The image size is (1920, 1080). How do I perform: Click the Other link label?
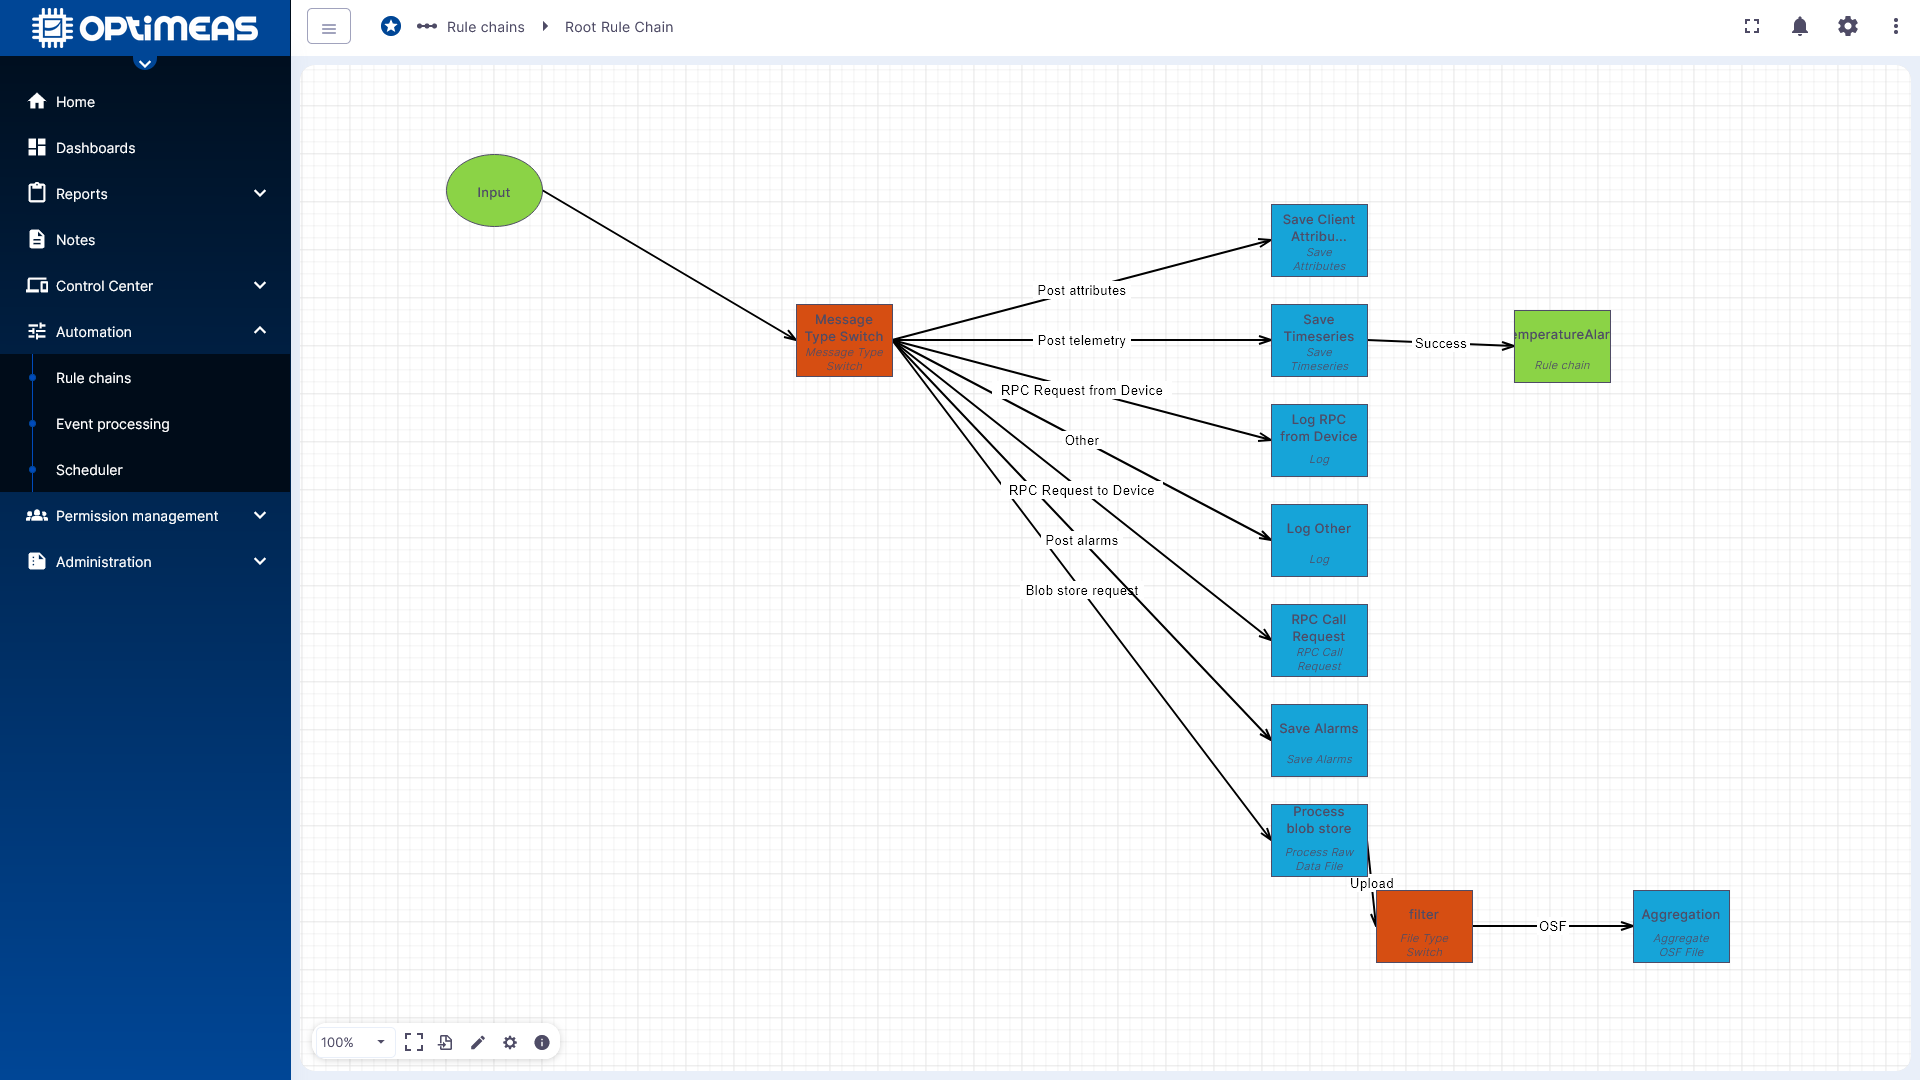tap(1081, 440)
